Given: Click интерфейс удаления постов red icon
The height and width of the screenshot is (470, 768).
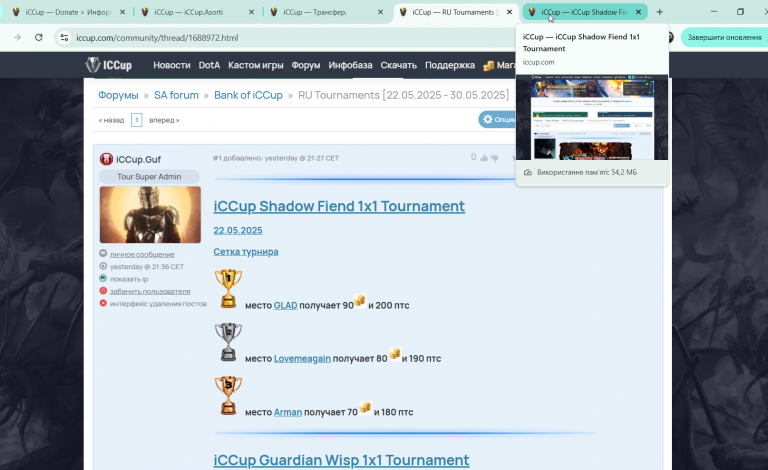Looking at the screenshot, I should click(103, 303).
